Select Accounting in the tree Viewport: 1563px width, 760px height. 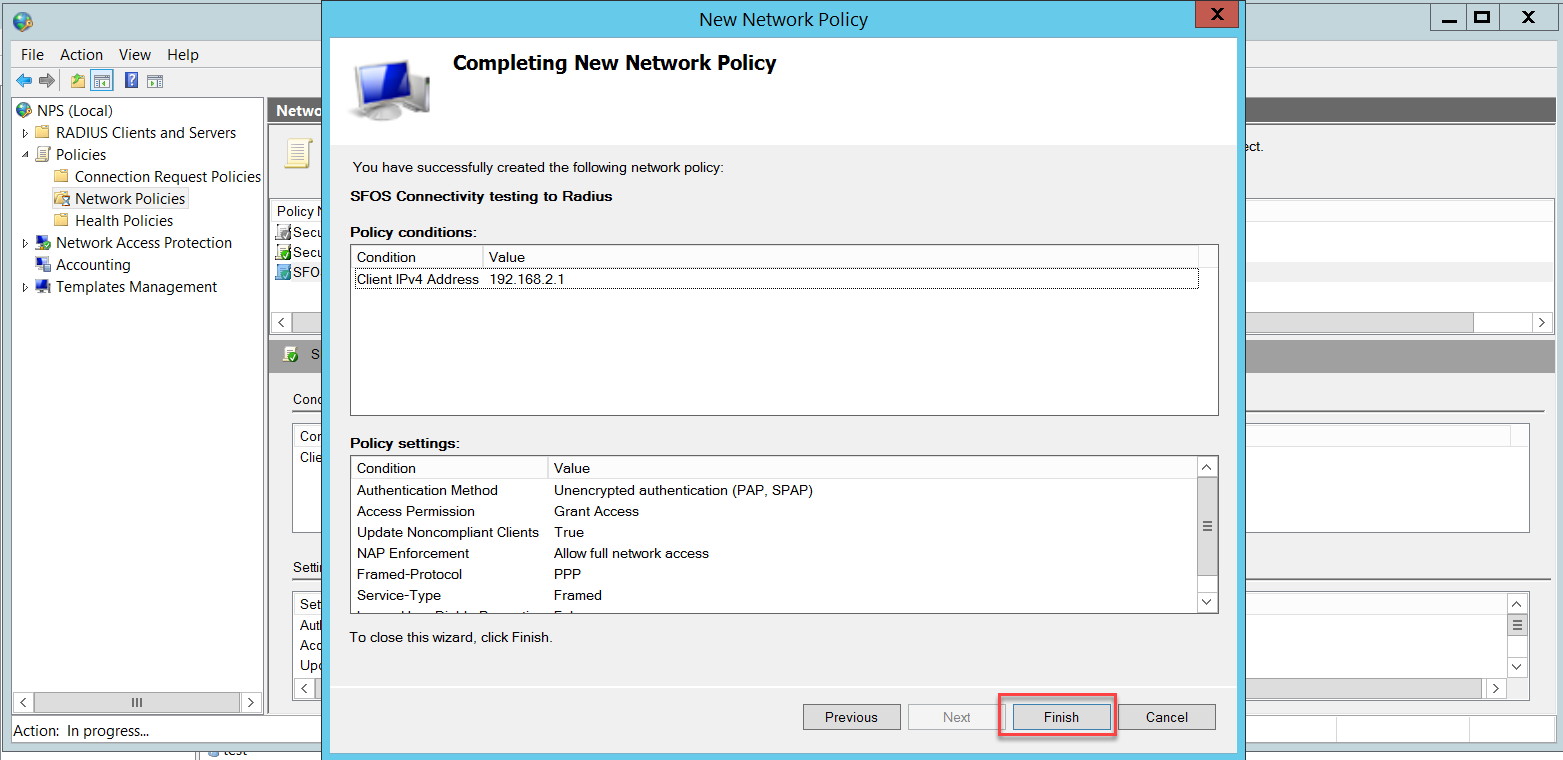coord(93,264)
